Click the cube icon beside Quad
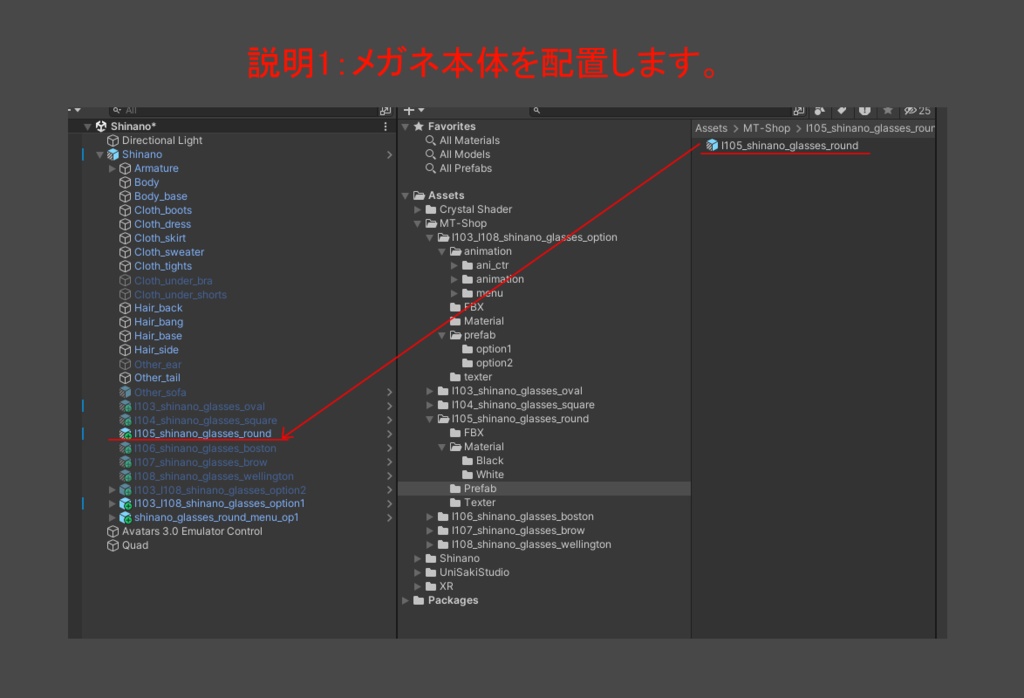 pos(113,545)
